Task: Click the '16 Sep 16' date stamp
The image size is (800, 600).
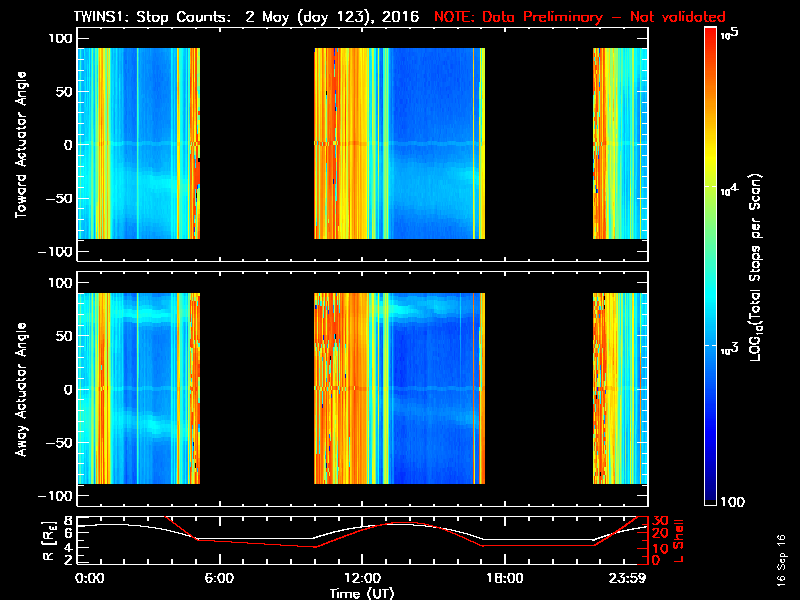Action: pyautogui.click(x=781, y=560)
